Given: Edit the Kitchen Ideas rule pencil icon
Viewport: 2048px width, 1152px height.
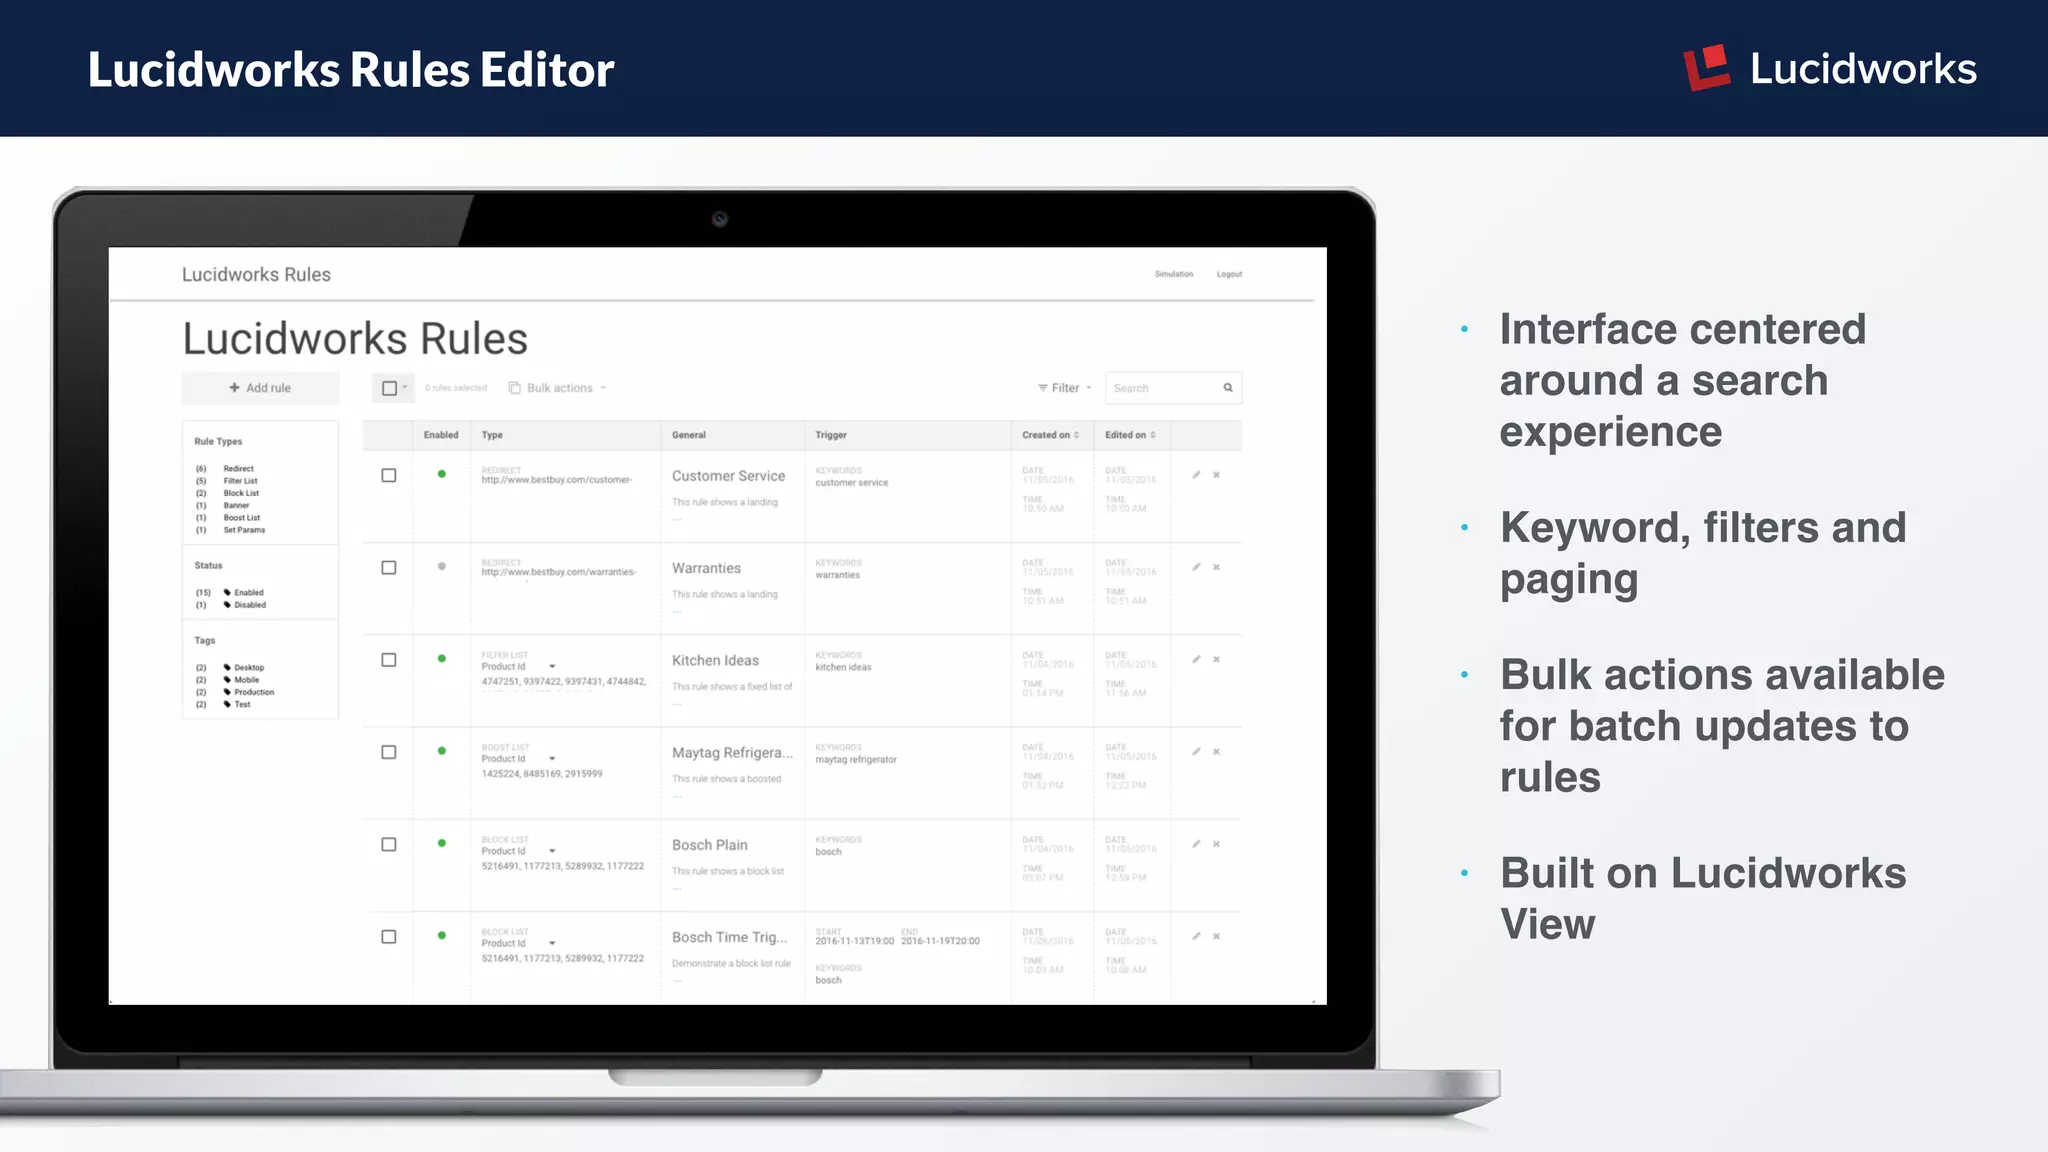Looking at the screenshot, I should tap(1196, 659).
